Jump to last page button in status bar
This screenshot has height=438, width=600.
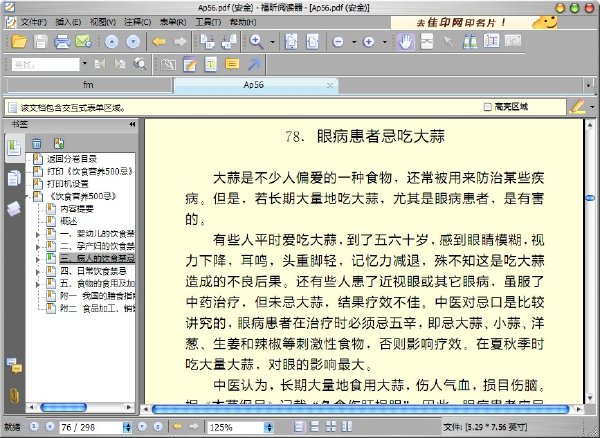pos(158,427)
